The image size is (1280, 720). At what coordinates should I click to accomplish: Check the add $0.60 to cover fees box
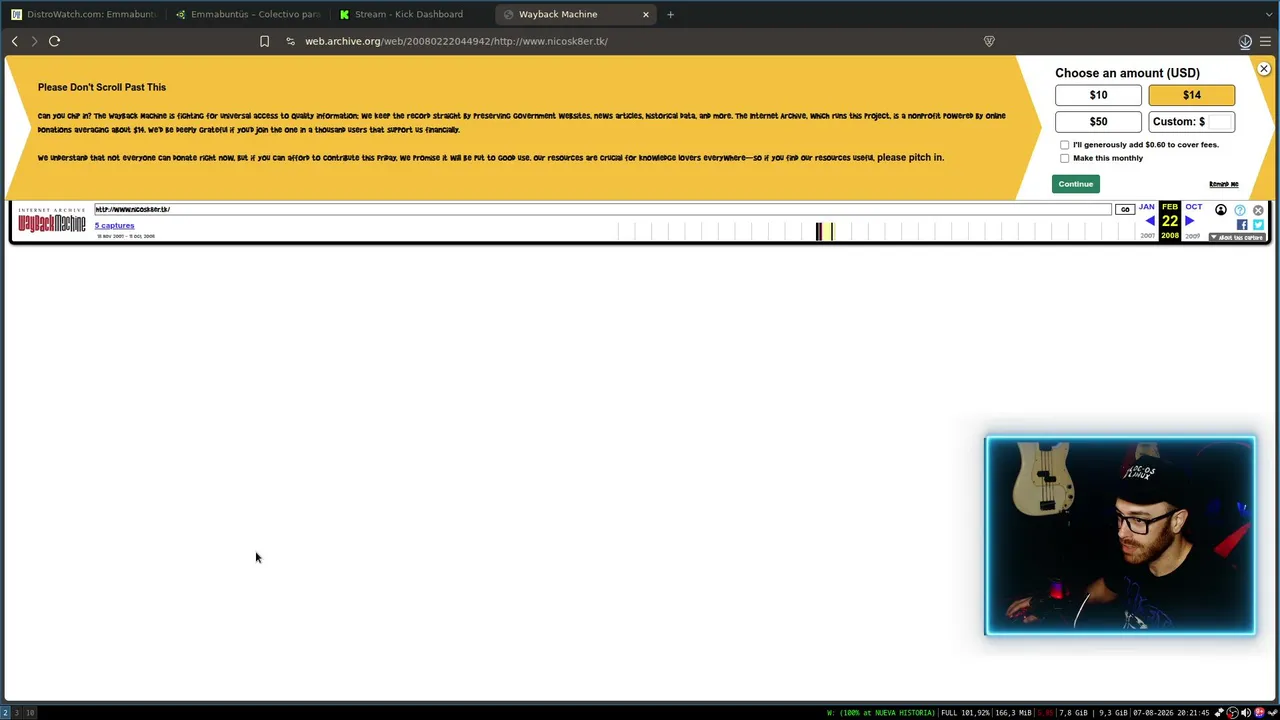(x=1065, y=145)
